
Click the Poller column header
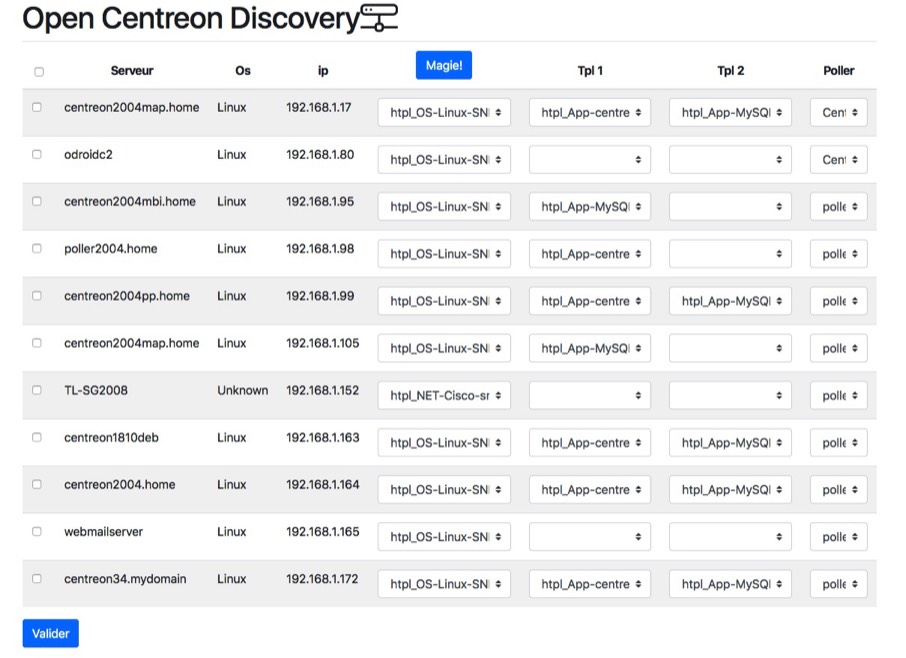838,71
